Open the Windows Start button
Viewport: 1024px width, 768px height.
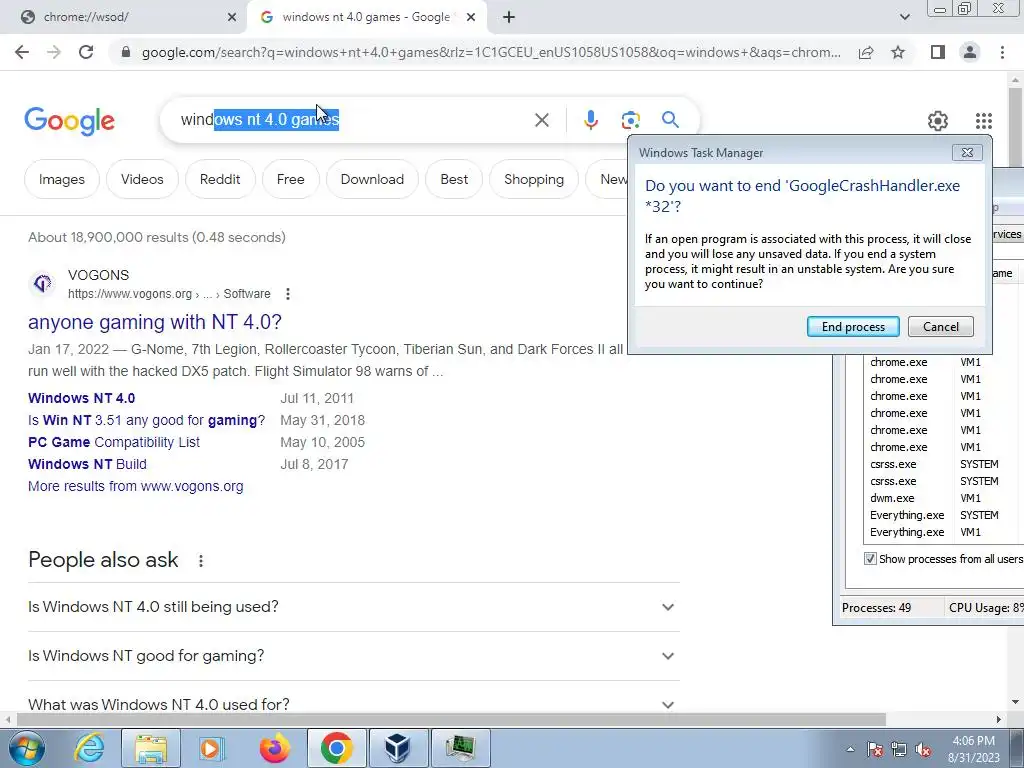point(25,748)
